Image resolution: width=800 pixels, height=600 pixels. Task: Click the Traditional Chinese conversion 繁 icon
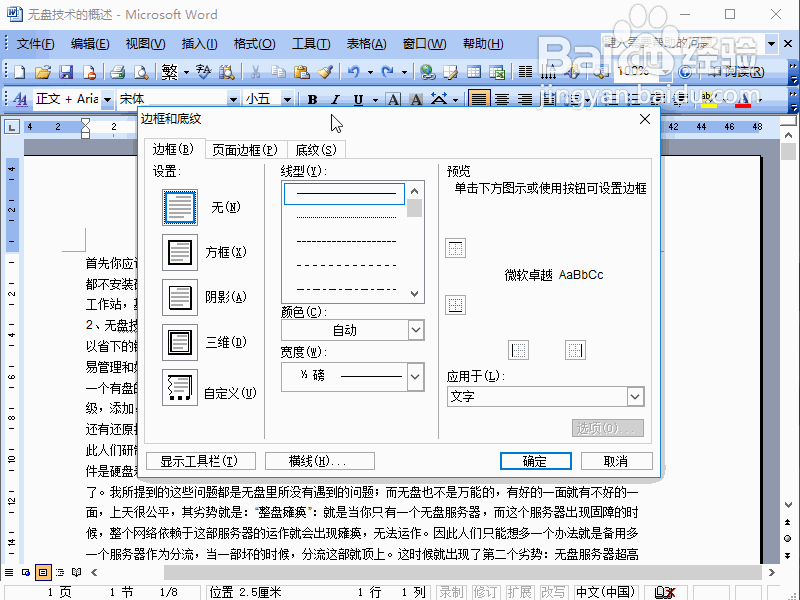169,72
